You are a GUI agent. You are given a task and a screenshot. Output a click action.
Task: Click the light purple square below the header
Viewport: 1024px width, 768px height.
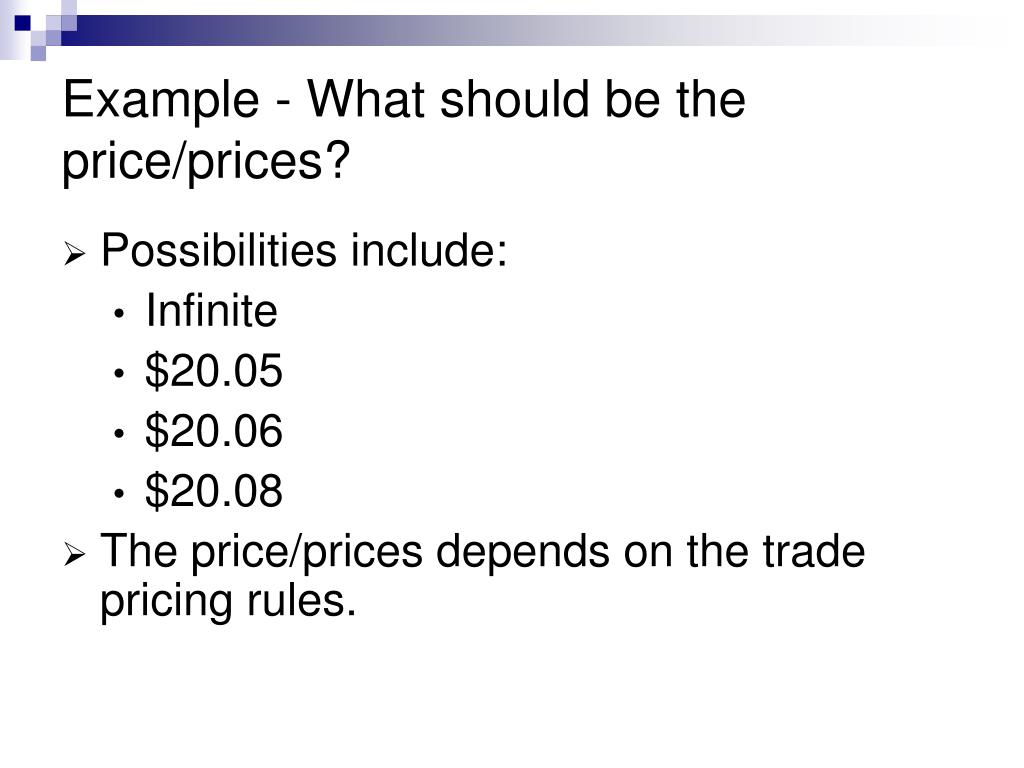click(38, 54)
